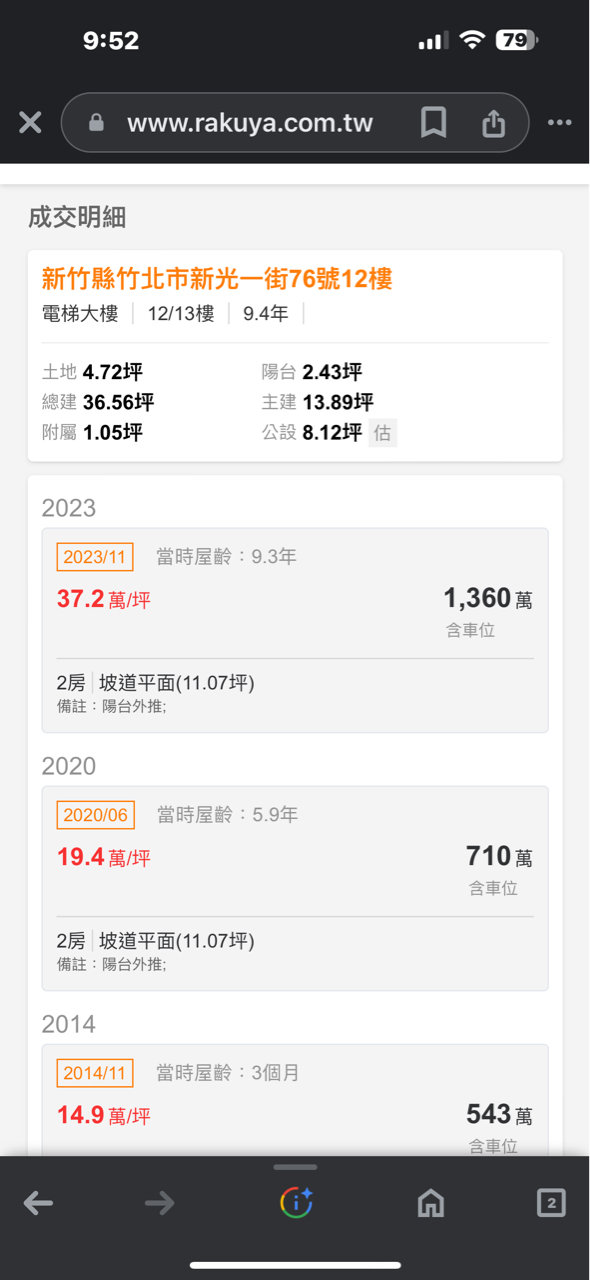Open the 1,360 萬 transaction record
The image size is (590, 1280).
(295, 630)
